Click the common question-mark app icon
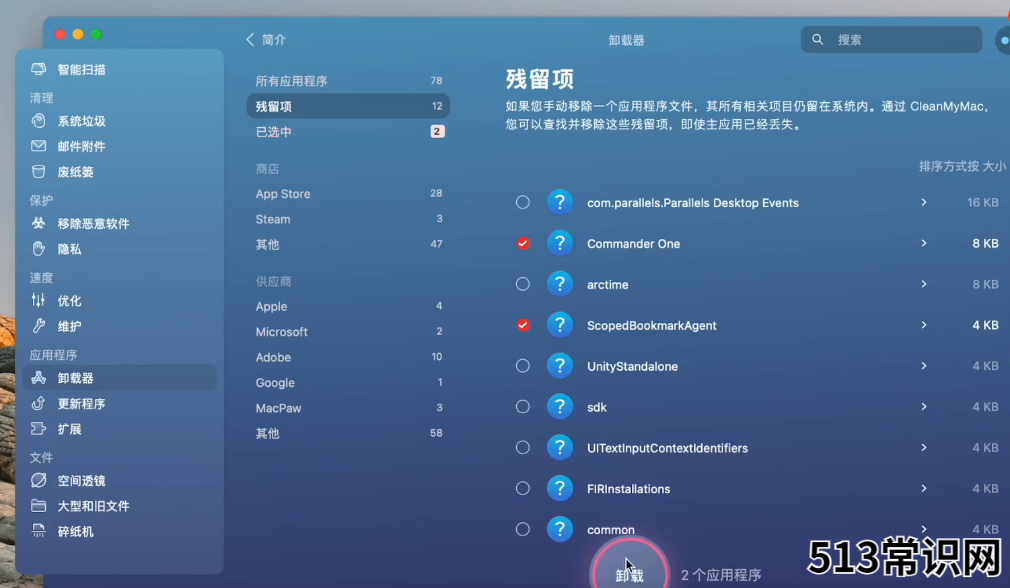Screen dimensions: 1010x588 click(560, 529)
